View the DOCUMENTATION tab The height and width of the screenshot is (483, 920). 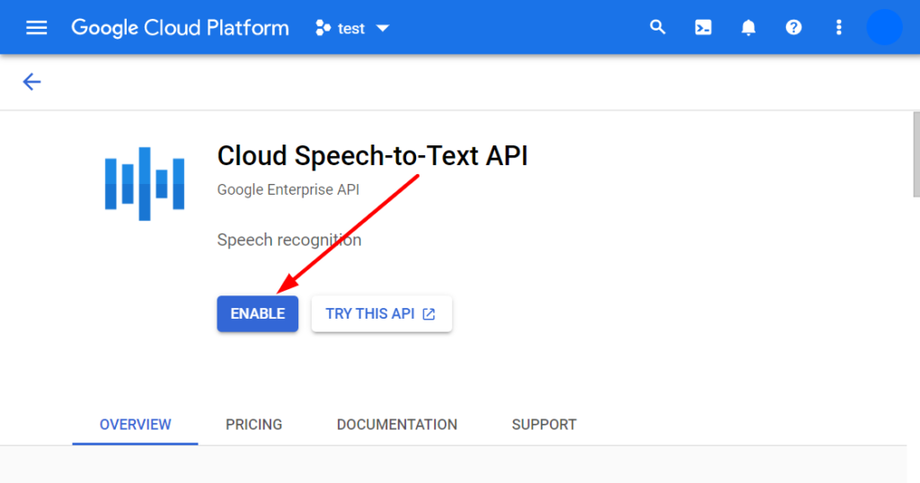tap(397, 425)
